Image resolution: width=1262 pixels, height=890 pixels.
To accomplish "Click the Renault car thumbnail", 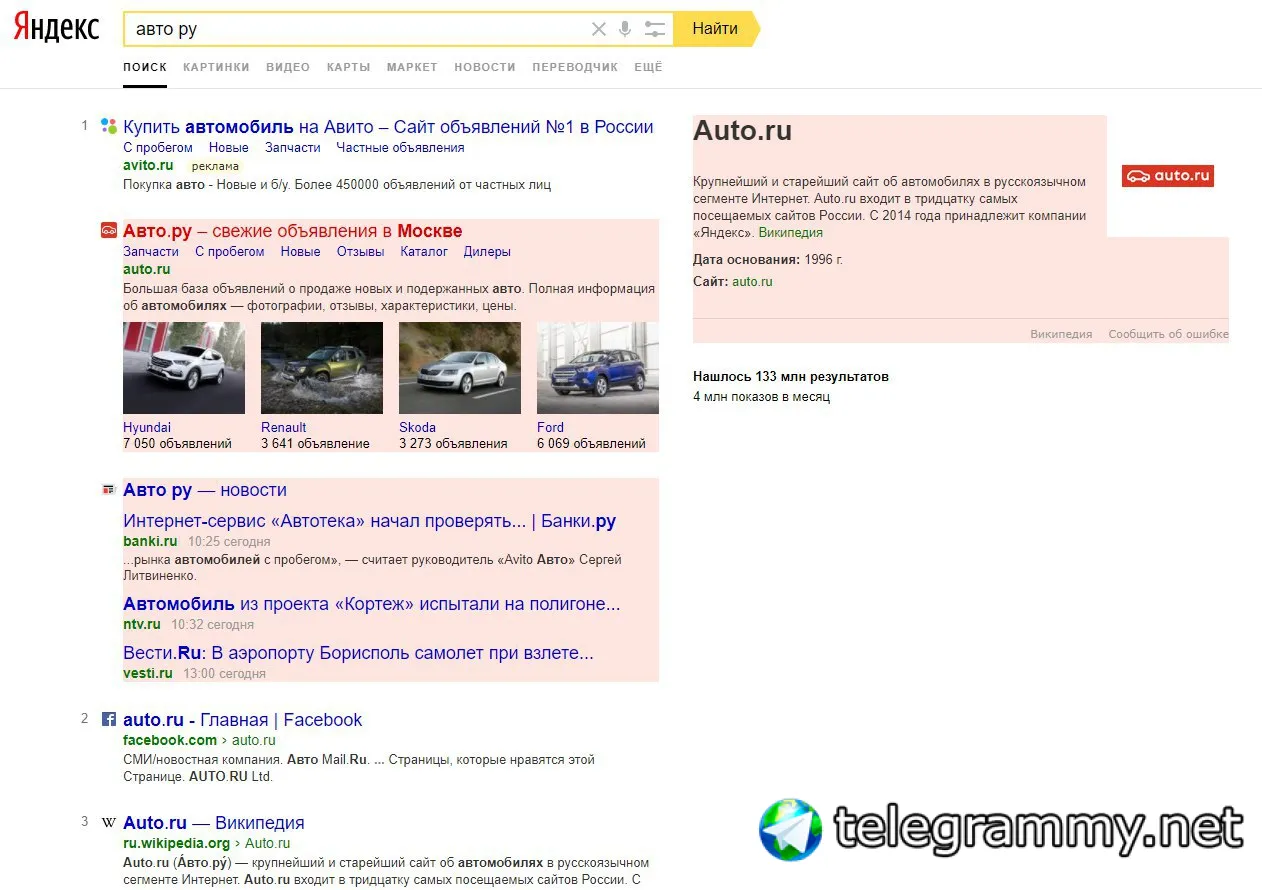I will point(322,368).
